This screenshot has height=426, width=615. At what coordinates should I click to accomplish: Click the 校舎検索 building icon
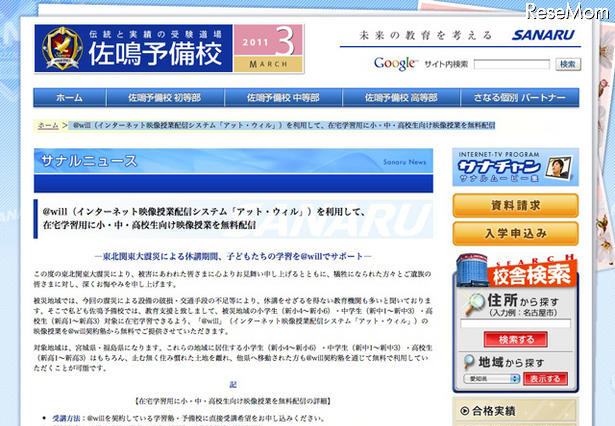tap(471, 270)
